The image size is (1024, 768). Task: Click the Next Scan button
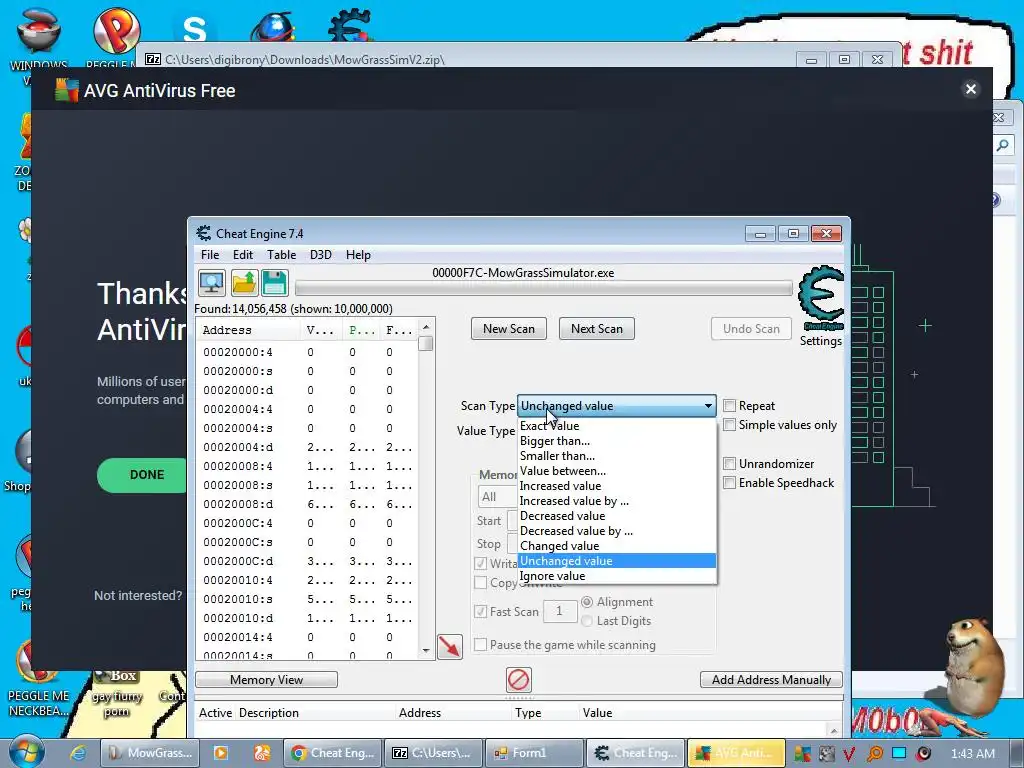[x=597, y=328]
